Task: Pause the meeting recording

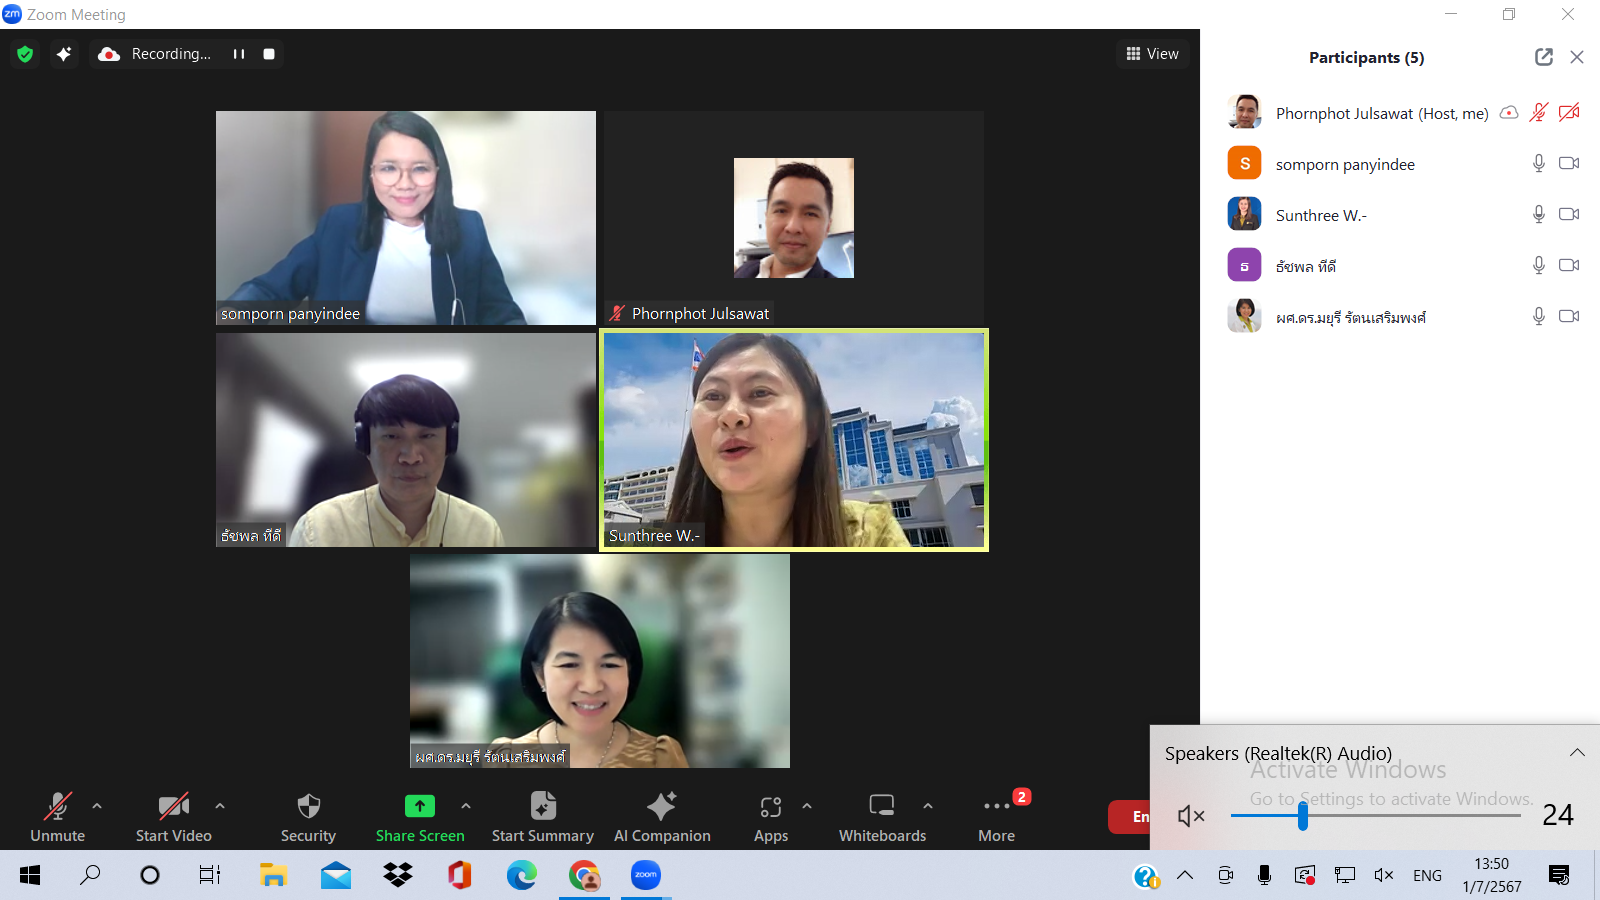Action: (239, 54)
